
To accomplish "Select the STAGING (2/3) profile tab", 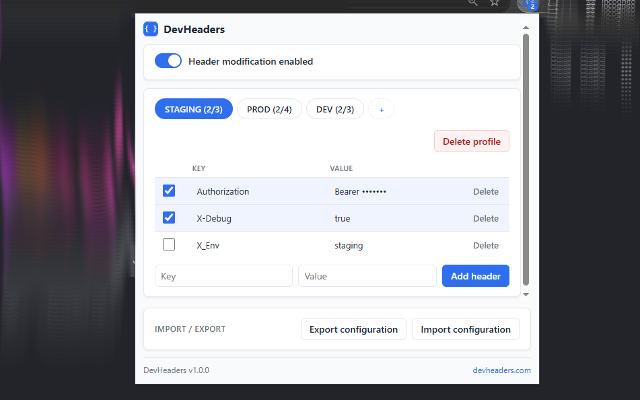I will 193,109.
